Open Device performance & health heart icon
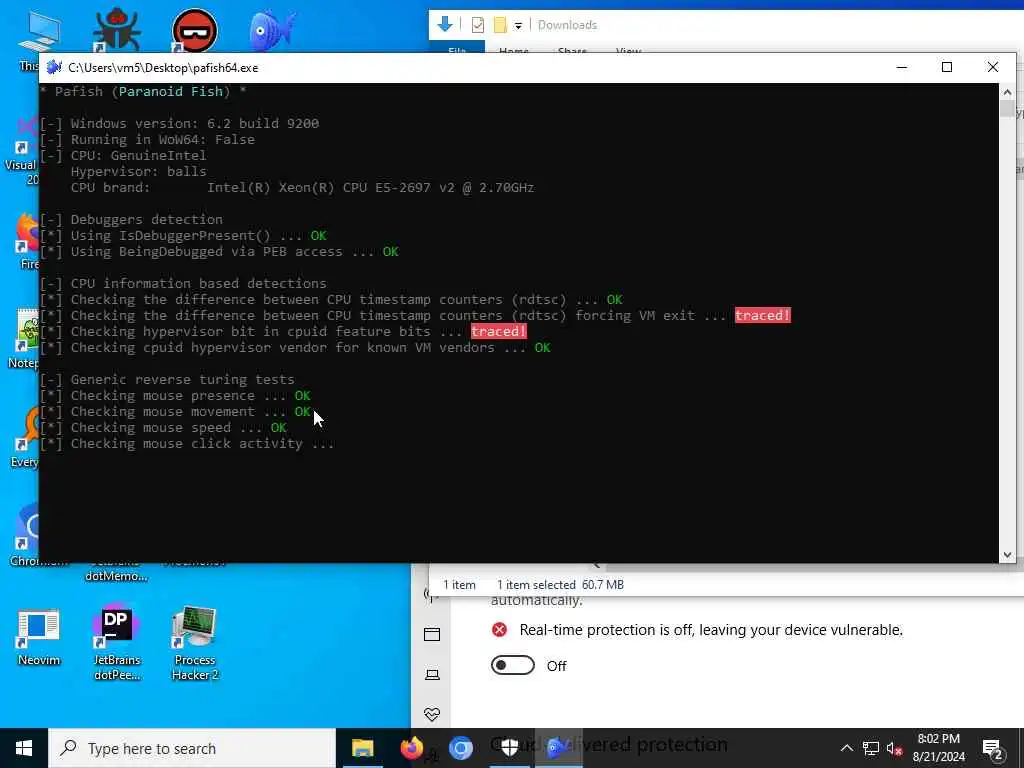This screenshot has height=768, width=1024. [432, 714]
